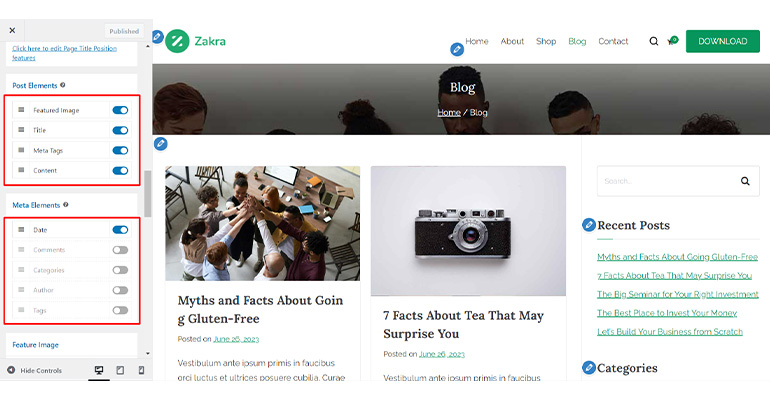770x400 pixels.
Task: Toggle off the Featured Image switch
Action: tap(120, 110)
